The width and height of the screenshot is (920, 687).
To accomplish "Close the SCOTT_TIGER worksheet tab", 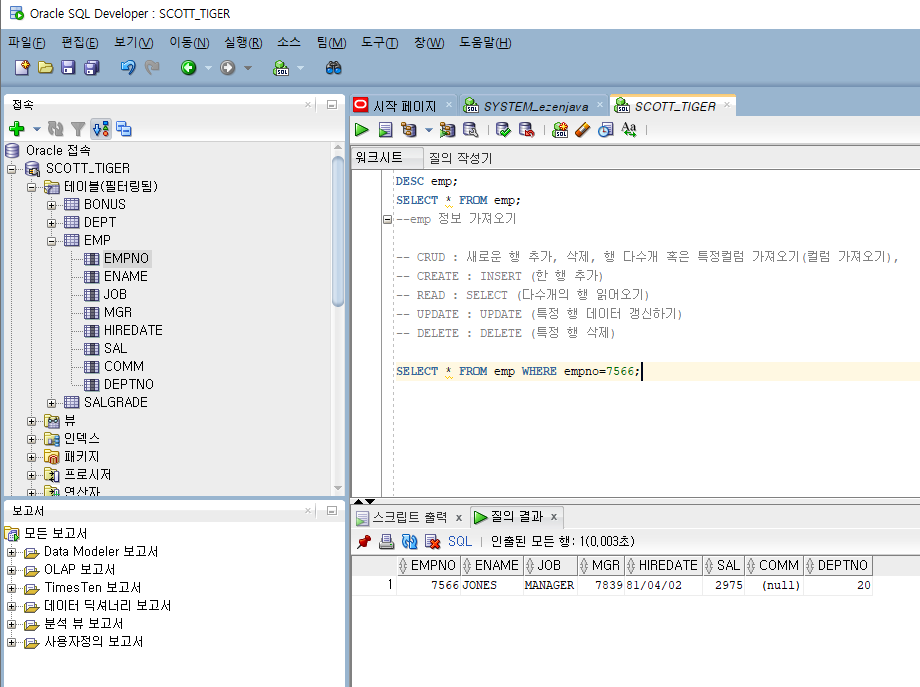I will (727, 105).
